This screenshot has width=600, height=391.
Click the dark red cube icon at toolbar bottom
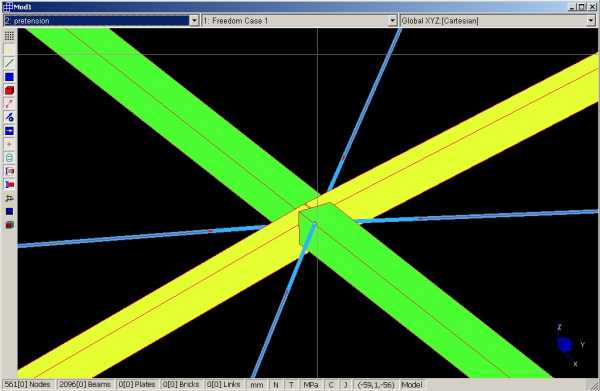click(9, 225)
